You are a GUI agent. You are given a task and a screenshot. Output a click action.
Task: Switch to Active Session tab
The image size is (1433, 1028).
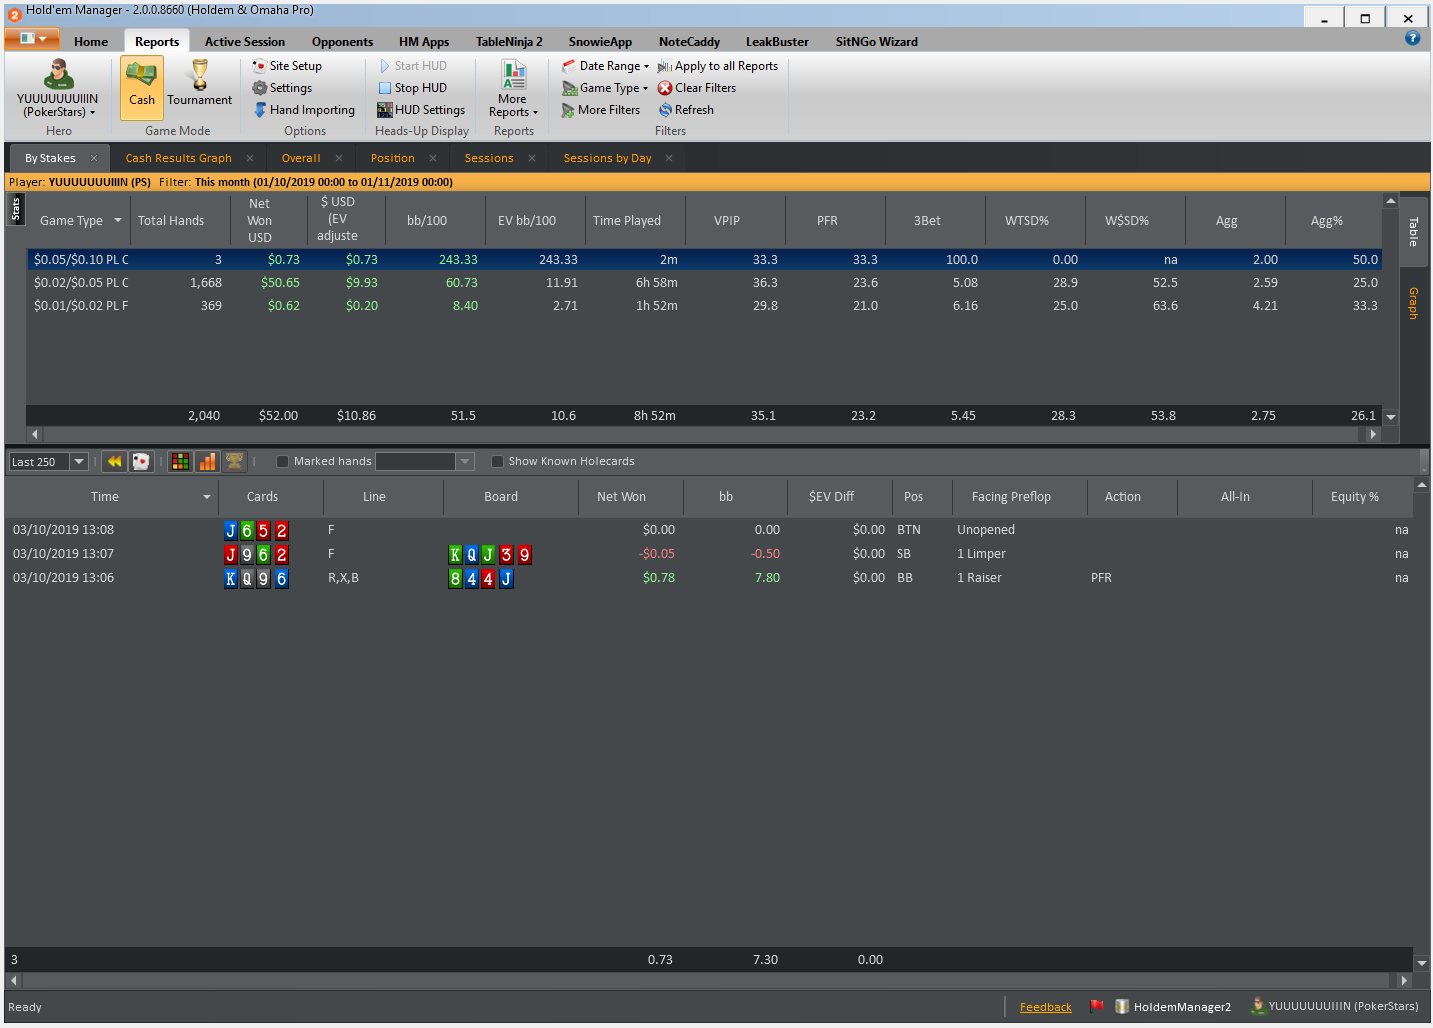(245, 42)
